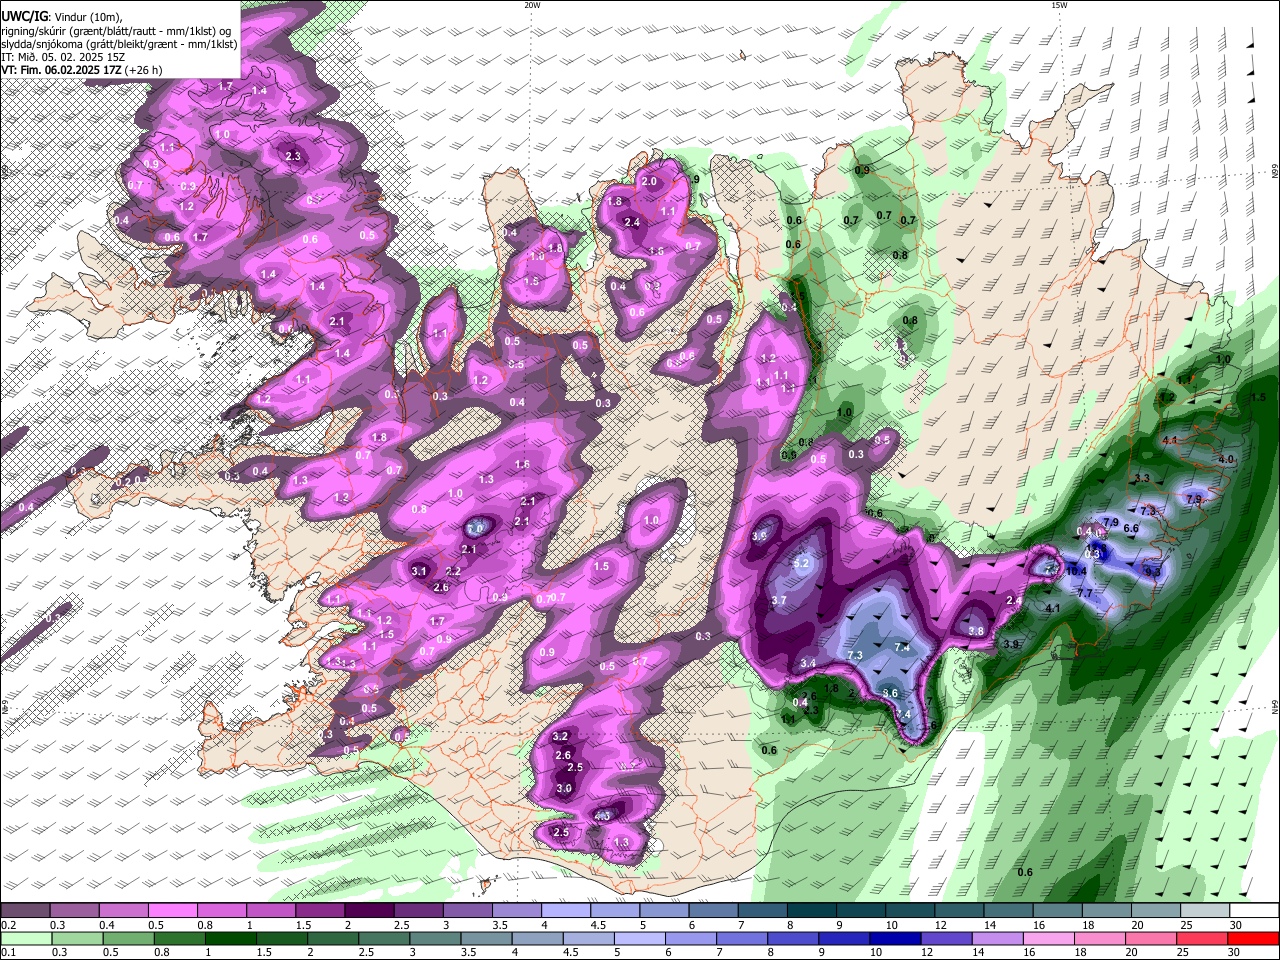The image size is (1280, 960).
Task: Click the '6.6' rain value on the map
Action: (x=1132, y=528)
